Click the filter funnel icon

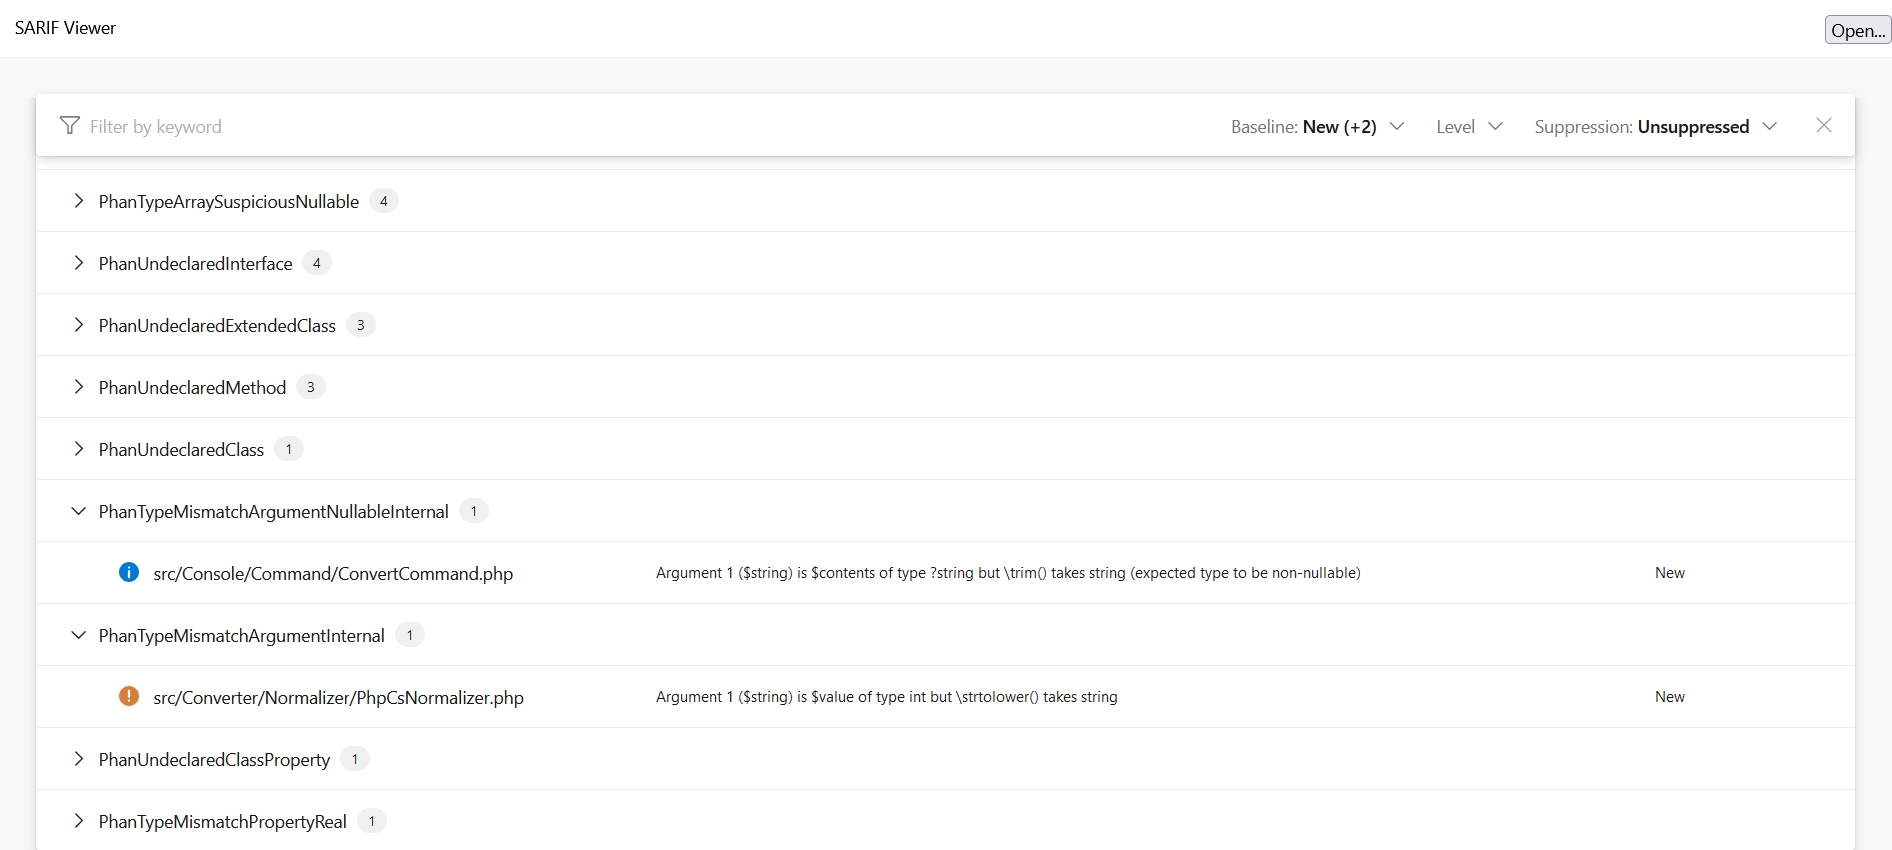coord(69,126)
